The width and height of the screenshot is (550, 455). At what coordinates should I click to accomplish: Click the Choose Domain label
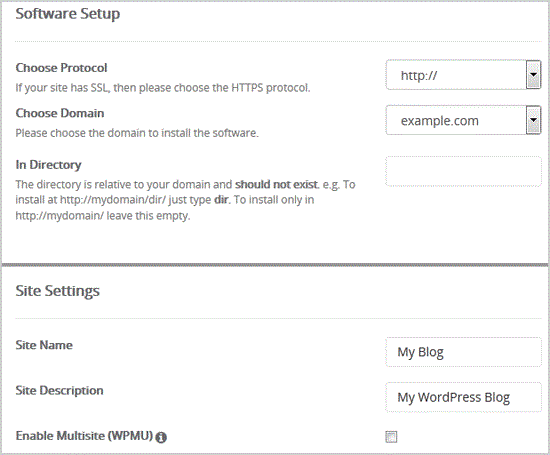click(x=60, y=113)
